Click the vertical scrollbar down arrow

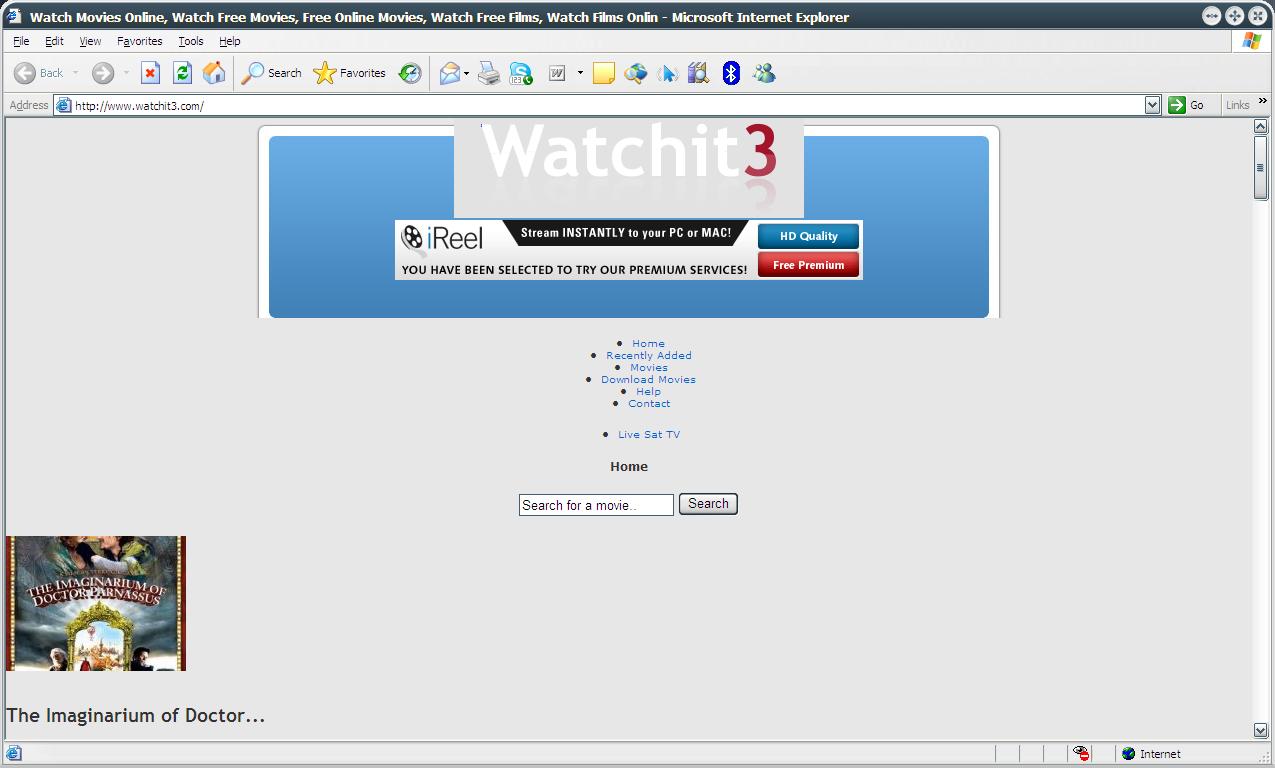tap(1261, 730)
